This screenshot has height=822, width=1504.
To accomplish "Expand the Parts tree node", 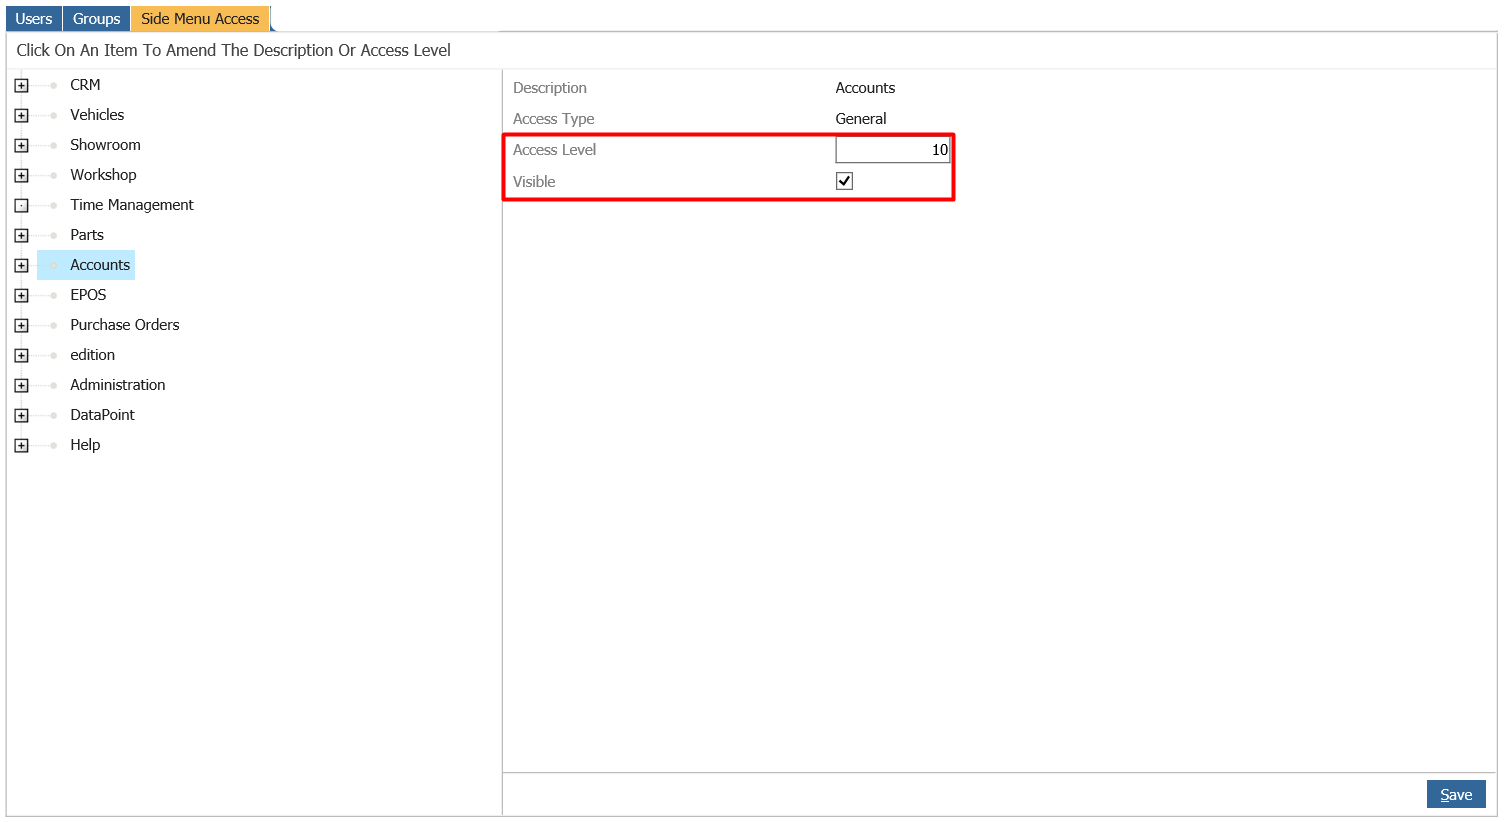I will (21, 234).
